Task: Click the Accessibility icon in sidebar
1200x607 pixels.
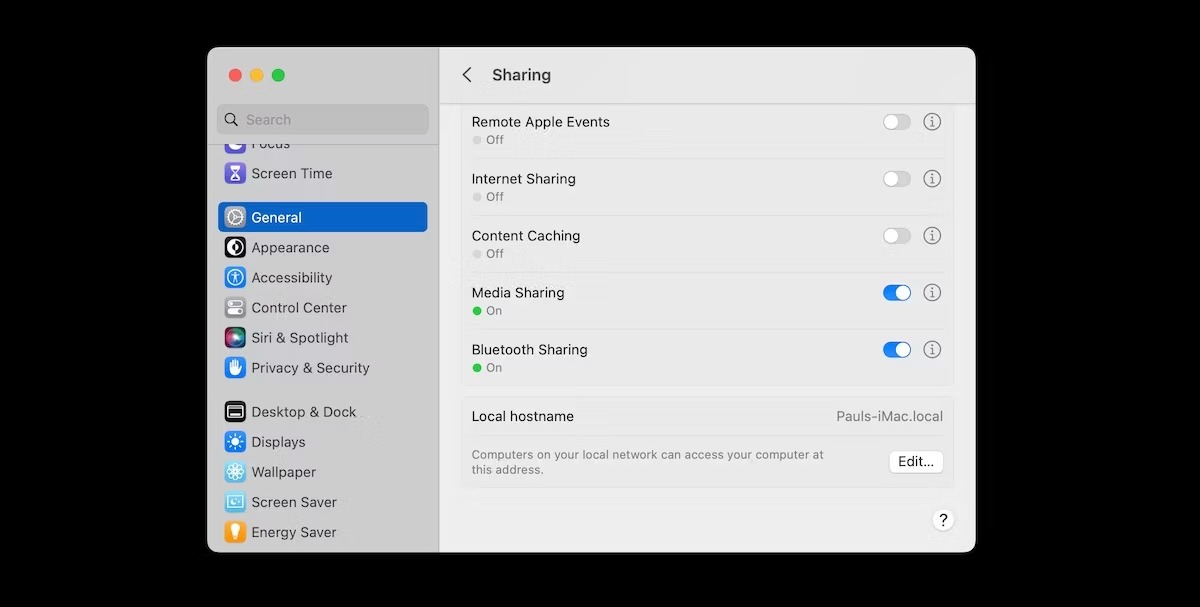Action: pyautogui.click(x=235, y=277)
